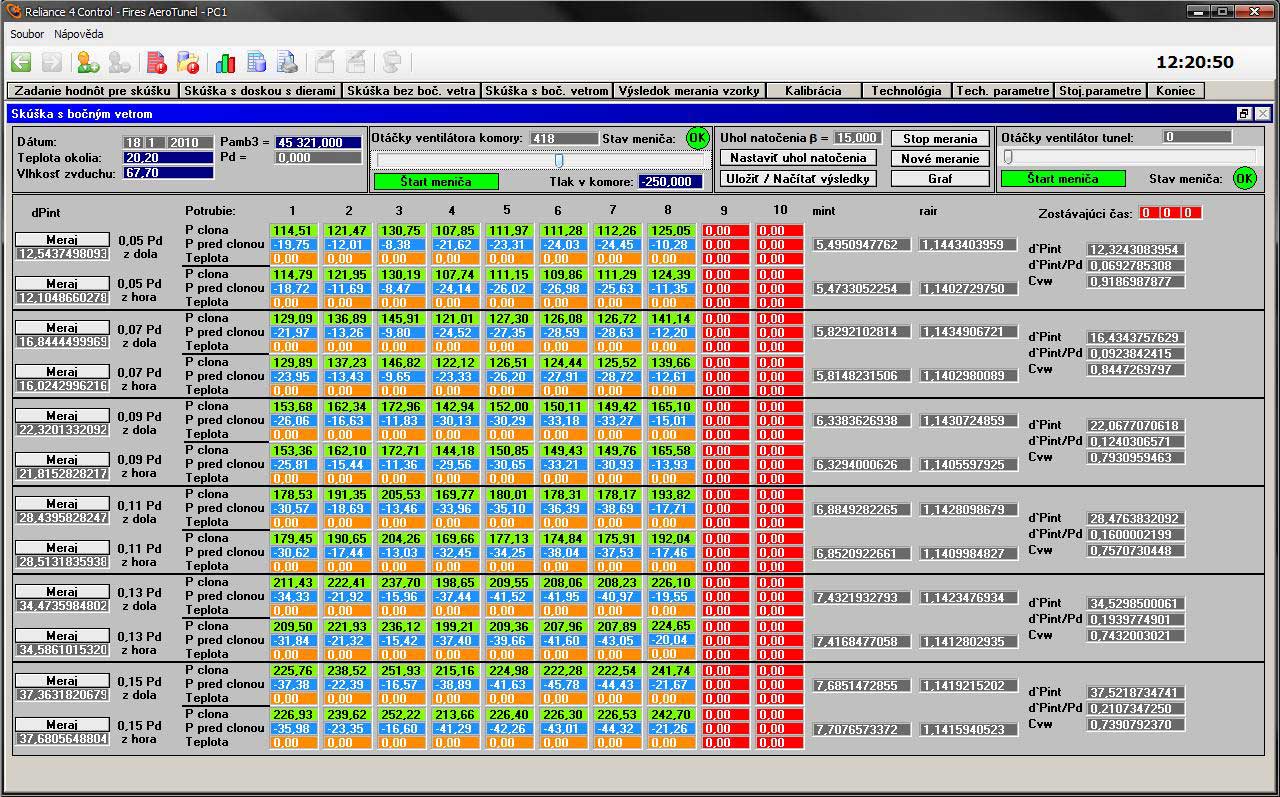
Task: Click the blue data tables icon
Action: click(x=257, y=62)
